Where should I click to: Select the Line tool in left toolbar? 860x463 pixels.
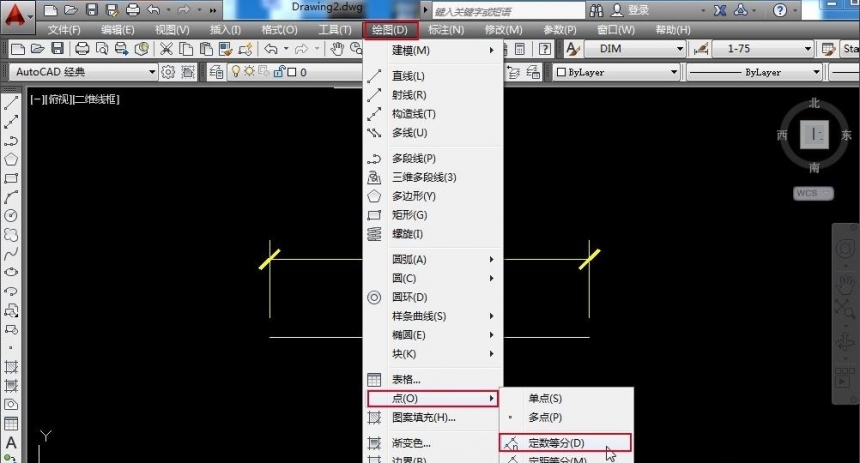11,103
